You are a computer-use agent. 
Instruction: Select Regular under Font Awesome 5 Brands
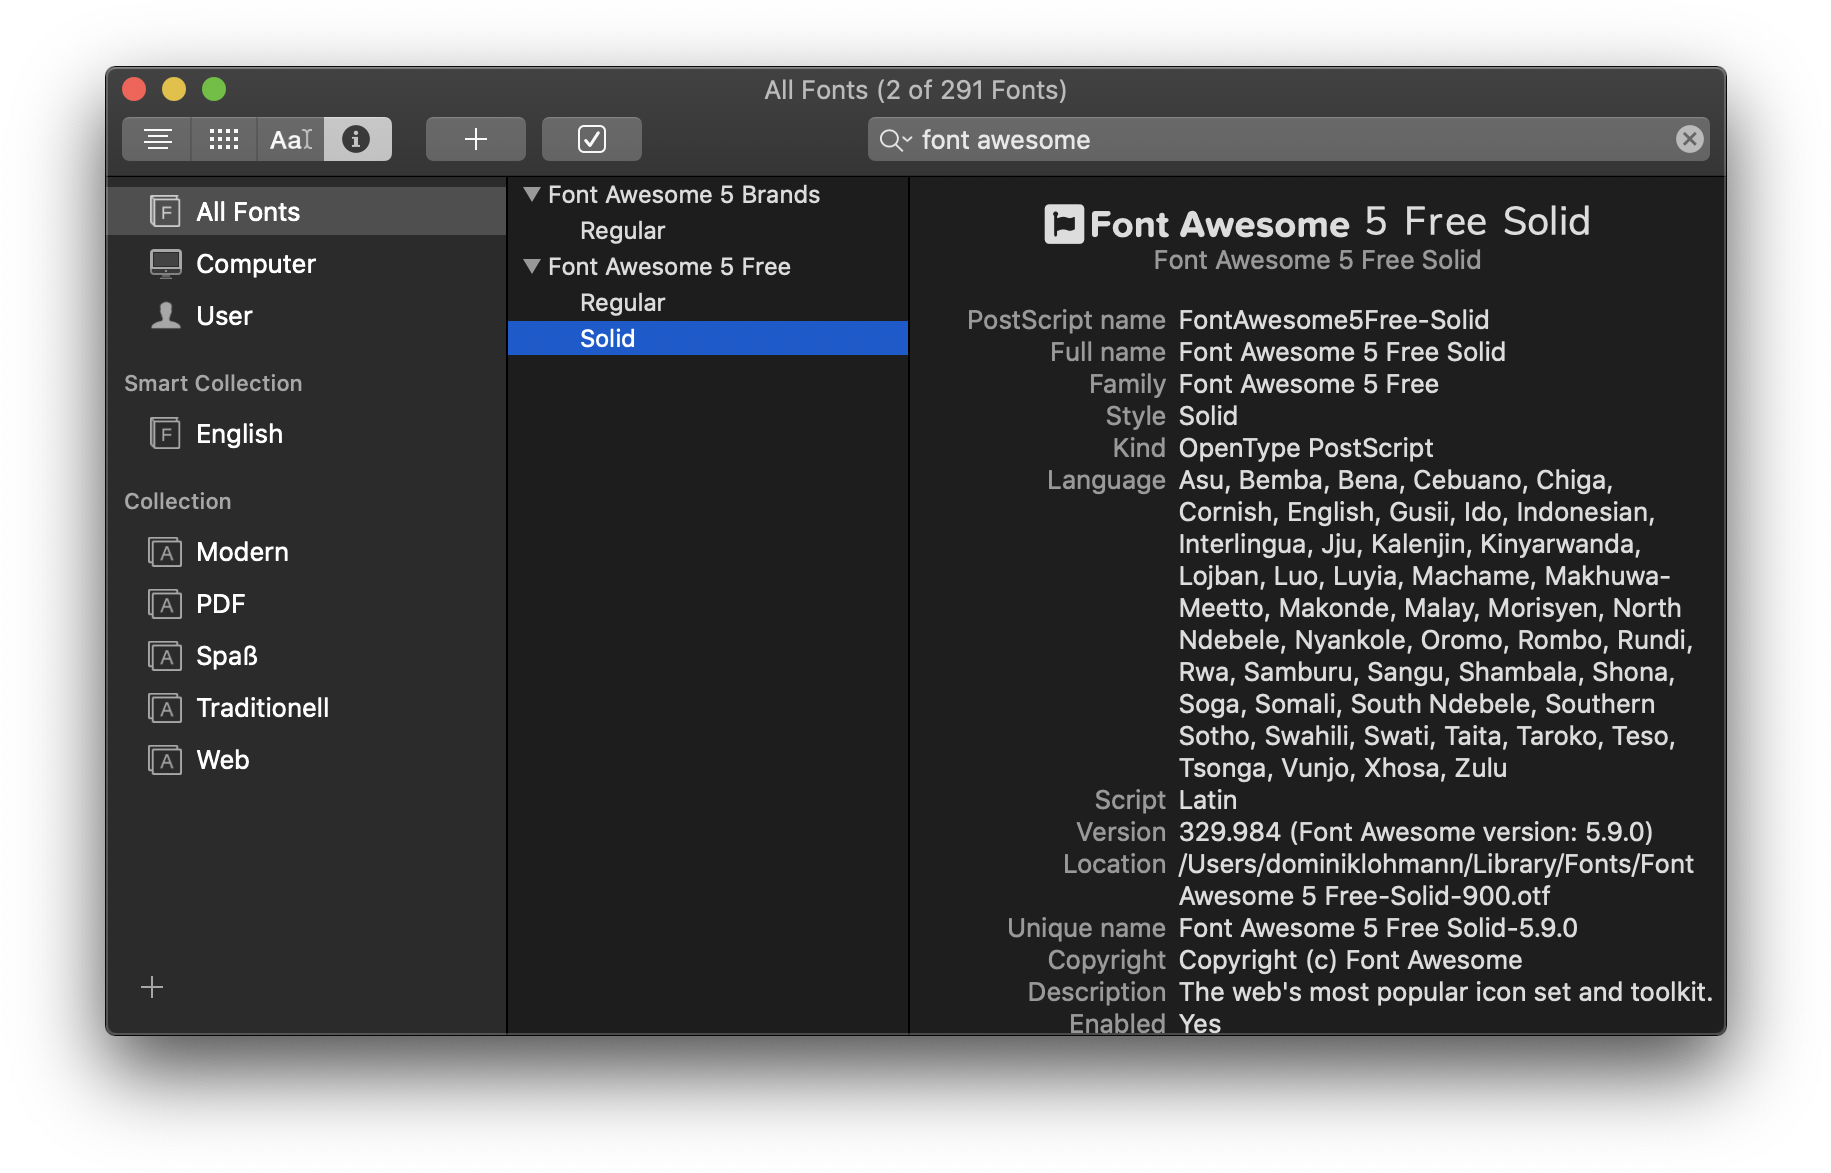tap(708, 230)
